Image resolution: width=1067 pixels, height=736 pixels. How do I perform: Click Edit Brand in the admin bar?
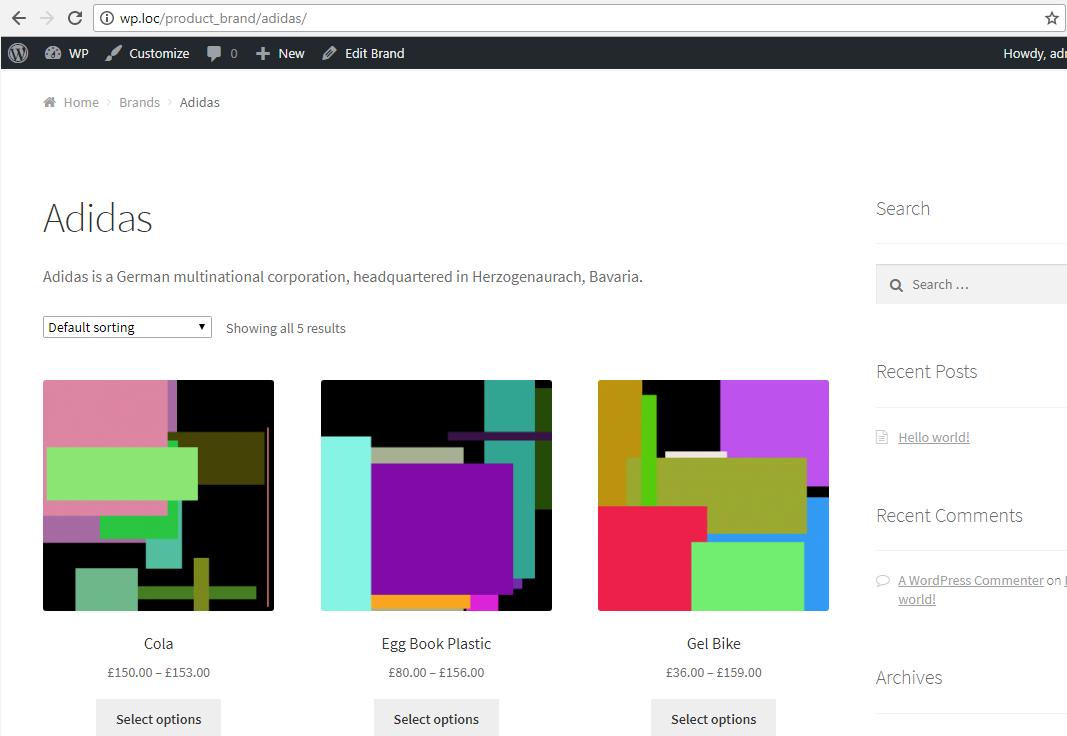pyautogui.click(x=363, y=53)
